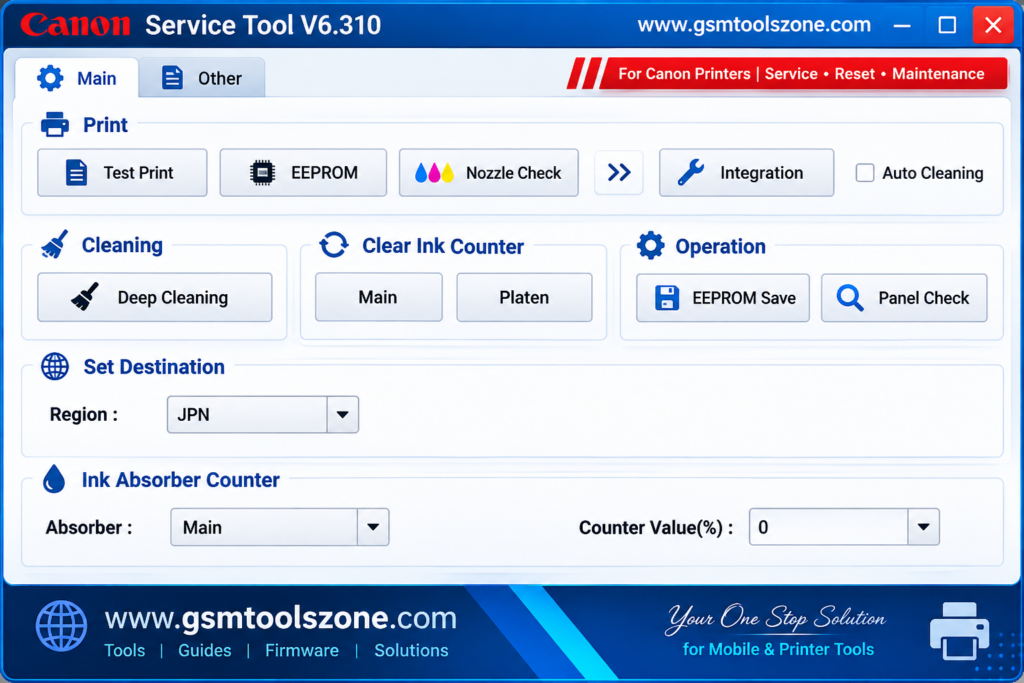Click the broom icon beside Cleaning heading

coord(55,244)
